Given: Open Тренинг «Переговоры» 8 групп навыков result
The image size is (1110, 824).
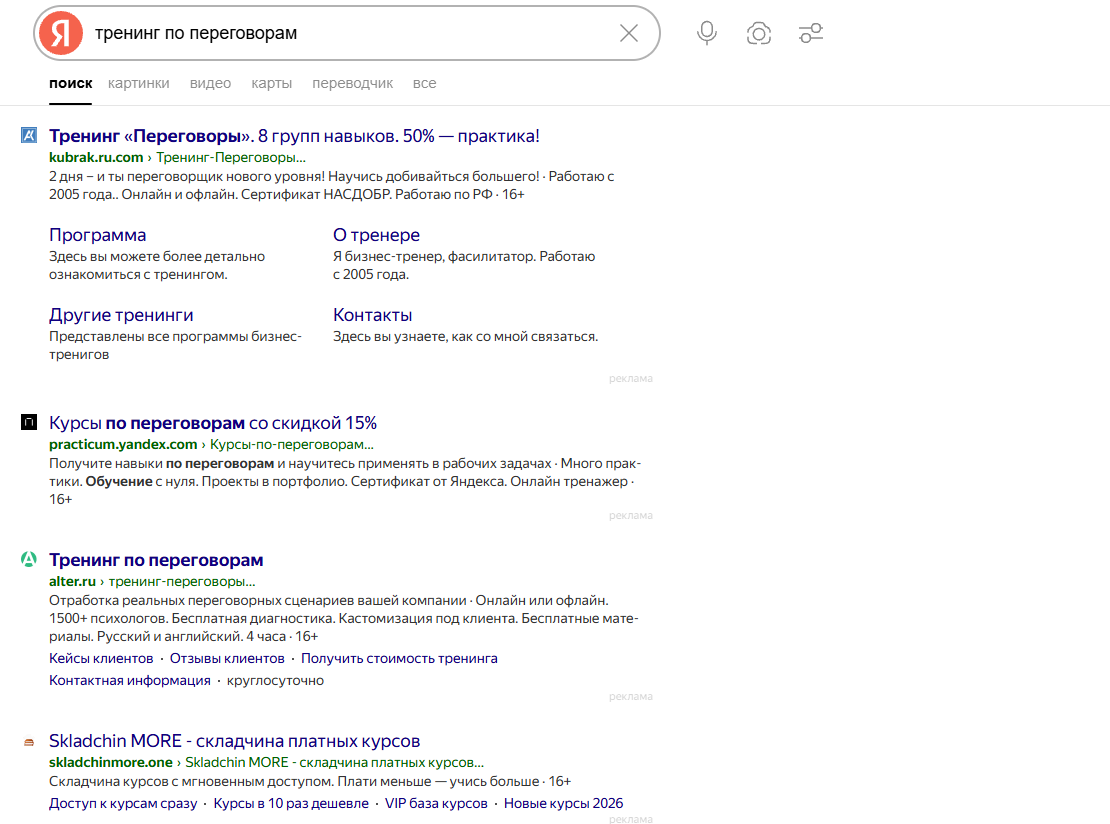Looking at the screenshot, I should pos(294,136).
